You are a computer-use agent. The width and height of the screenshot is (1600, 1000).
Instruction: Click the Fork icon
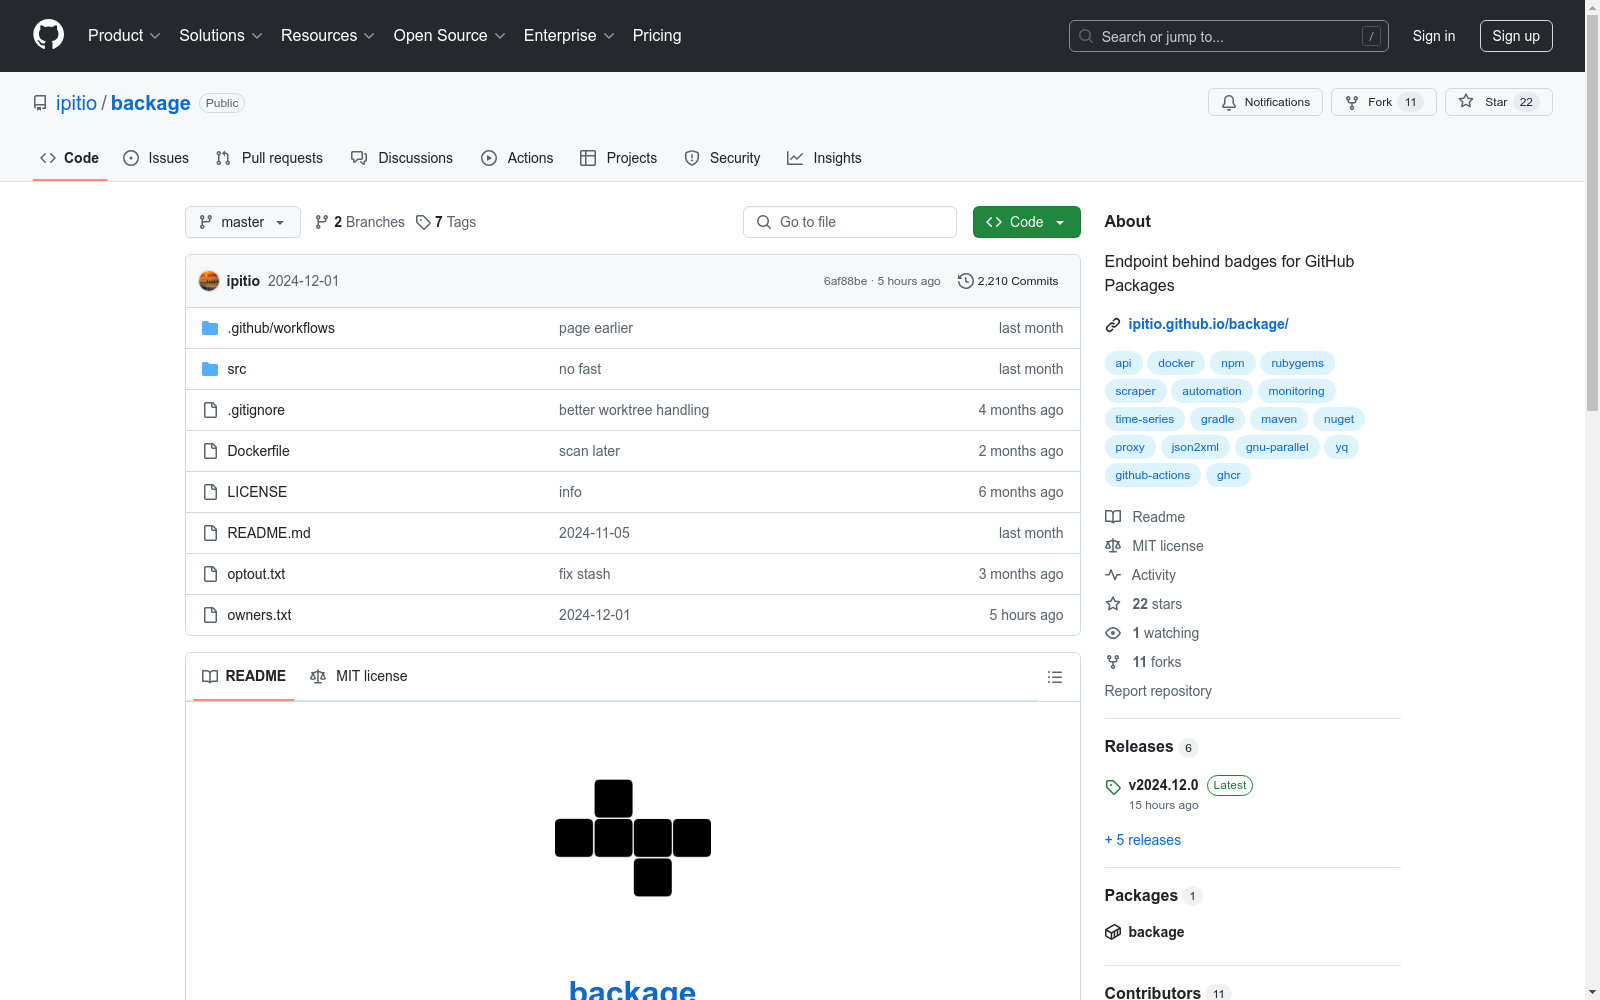coord(1352,102)
